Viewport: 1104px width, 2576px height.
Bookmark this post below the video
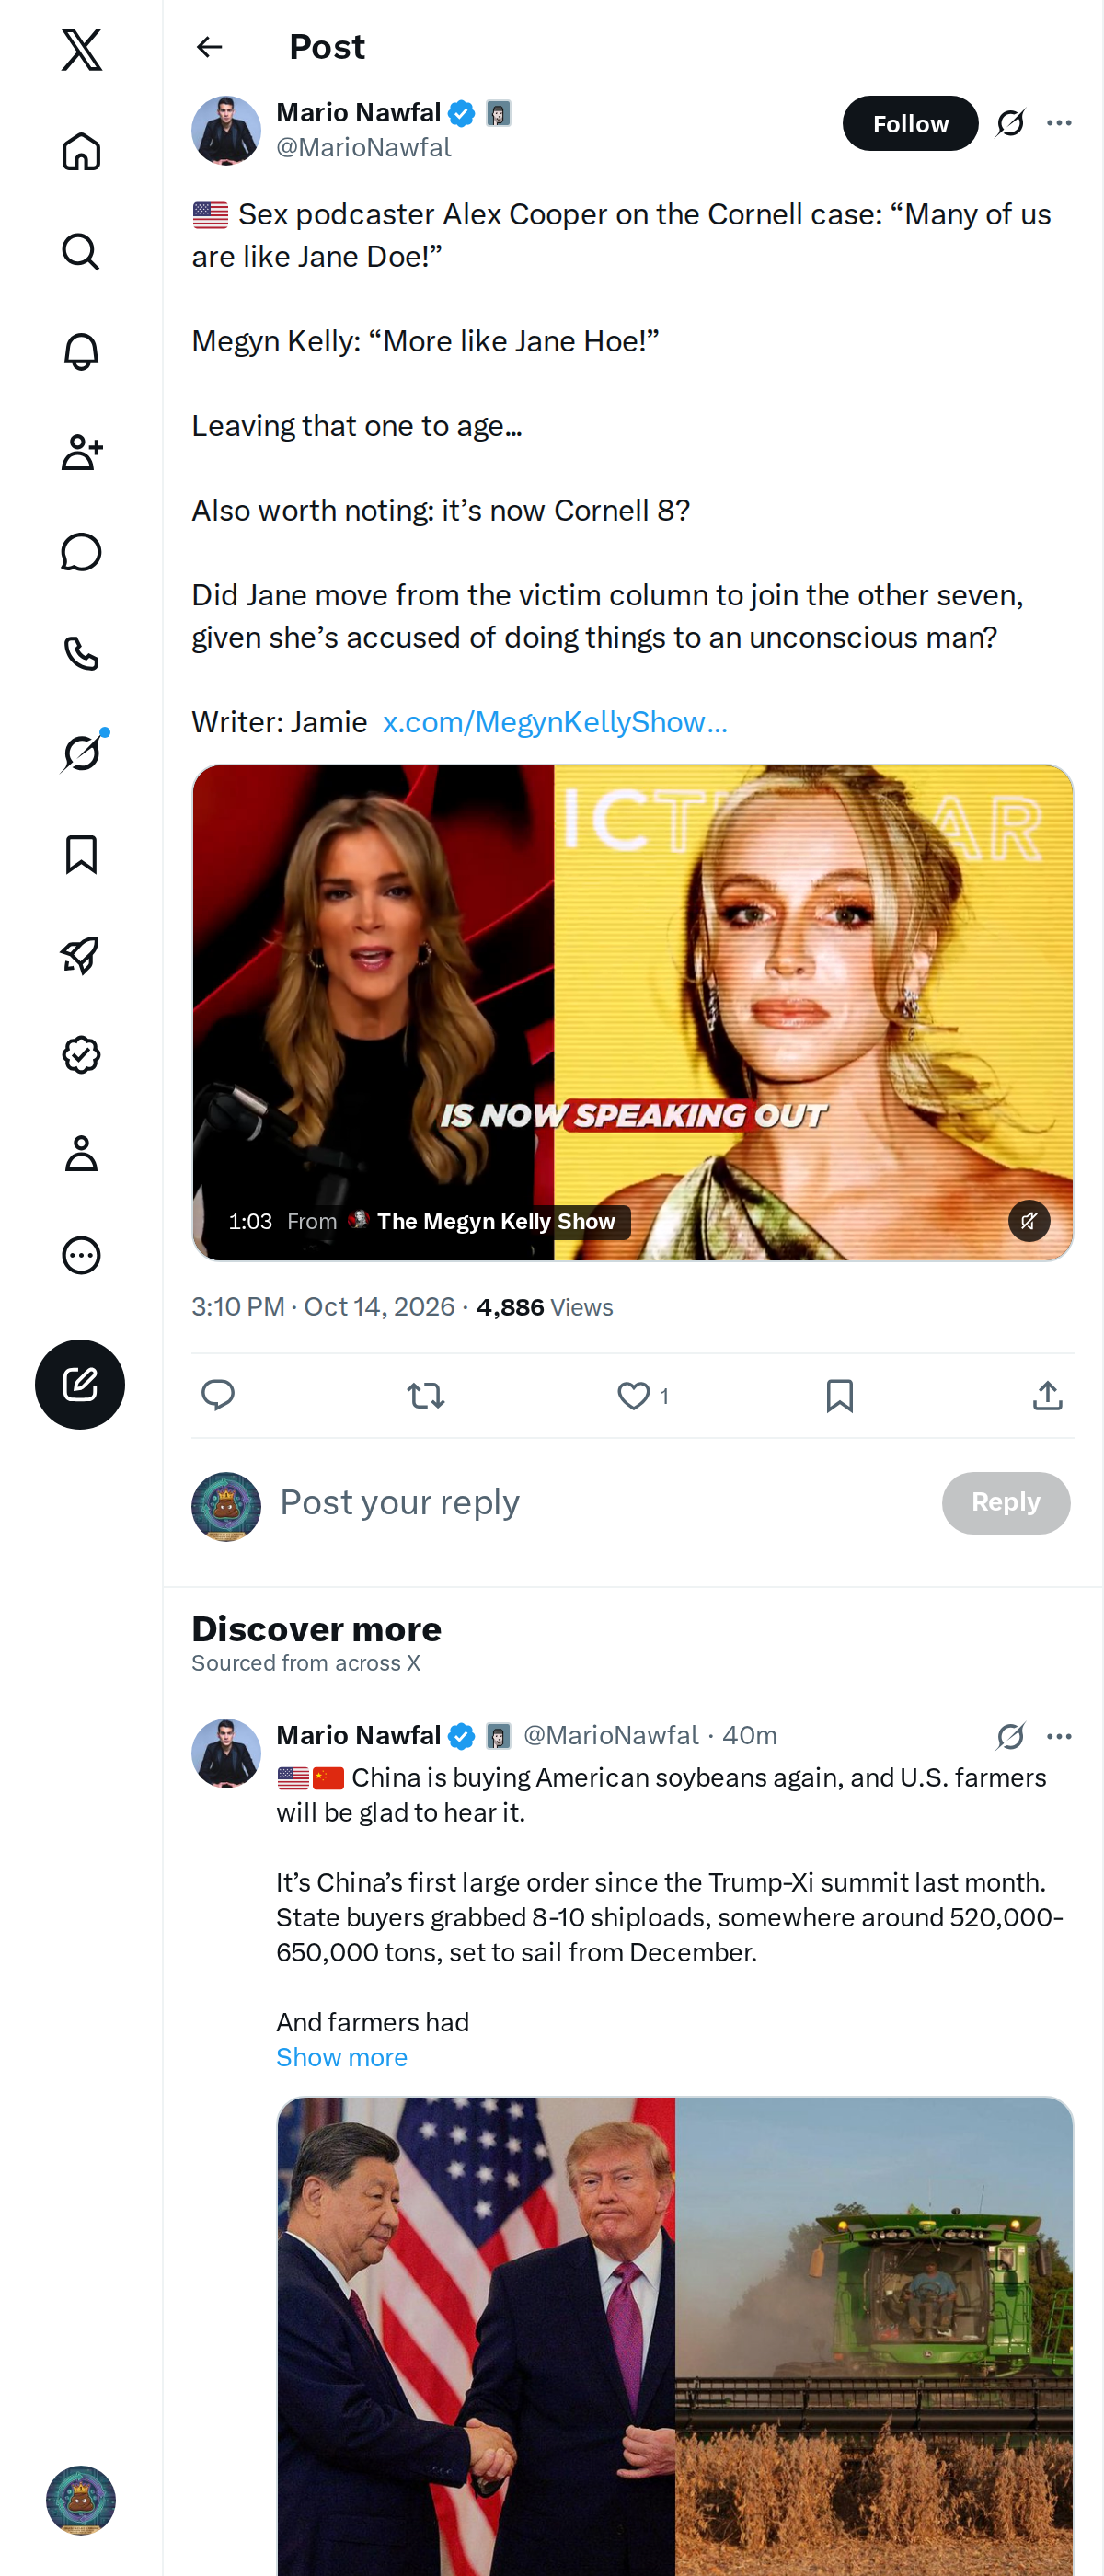840,1395
